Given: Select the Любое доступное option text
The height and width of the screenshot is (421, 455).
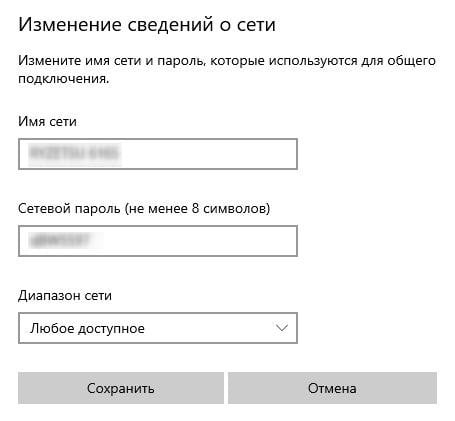Looking at the screenshot, I should pos(87,329).
